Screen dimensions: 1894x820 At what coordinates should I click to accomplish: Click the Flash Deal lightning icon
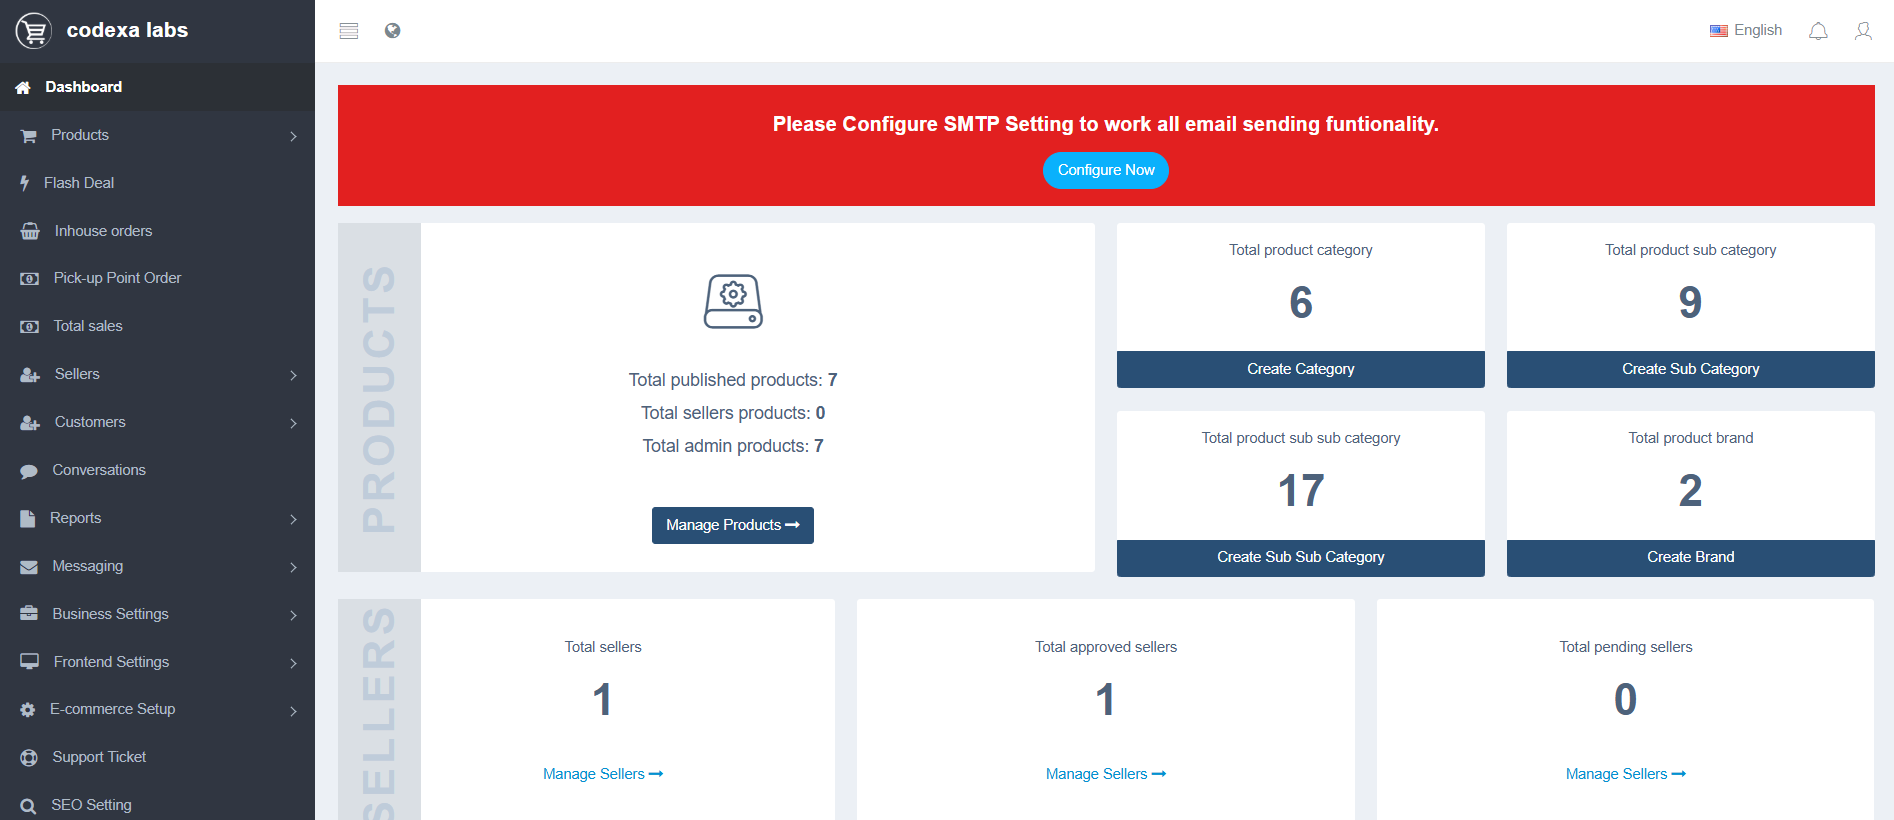pos(25,183)
